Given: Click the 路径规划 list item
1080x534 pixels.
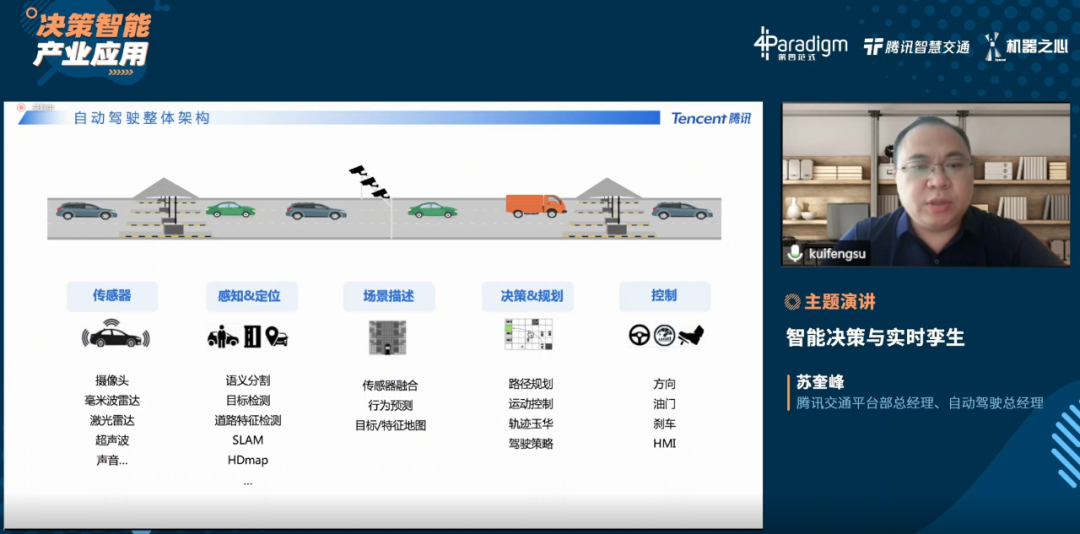Looking at the screenshot, I should pos(531,384).
